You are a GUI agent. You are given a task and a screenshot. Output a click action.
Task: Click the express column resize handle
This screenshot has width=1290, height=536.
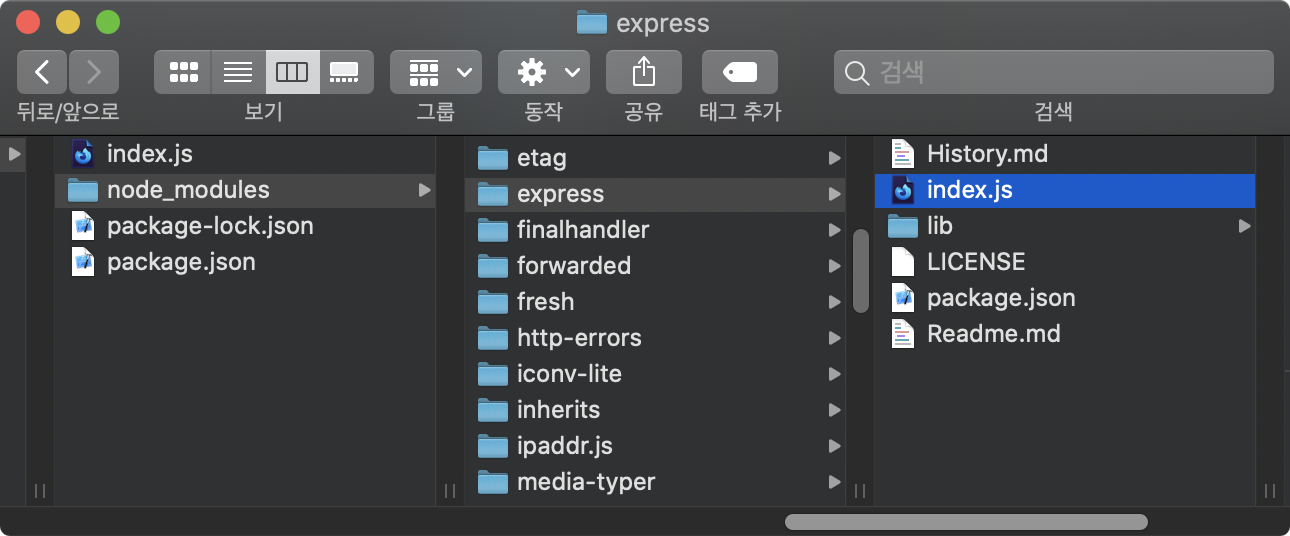1270,491
